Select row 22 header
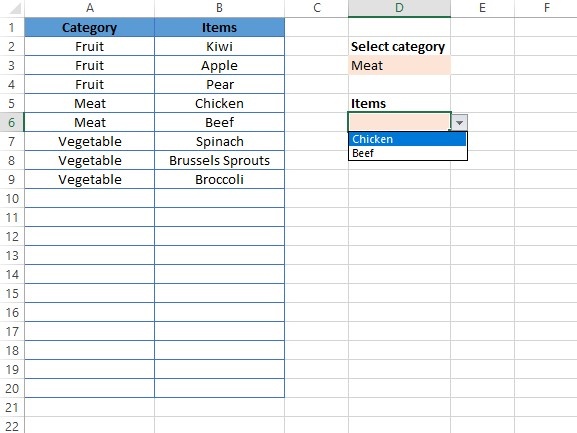The height and width of the screenshot is (433, 577). [12, 426]
